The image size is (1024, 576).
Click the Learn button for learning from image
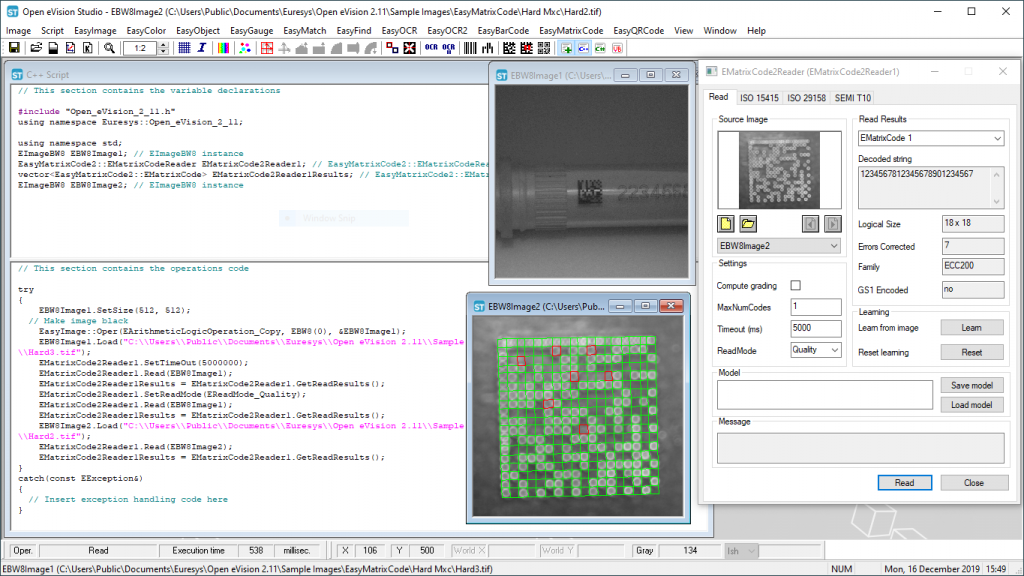971,327
